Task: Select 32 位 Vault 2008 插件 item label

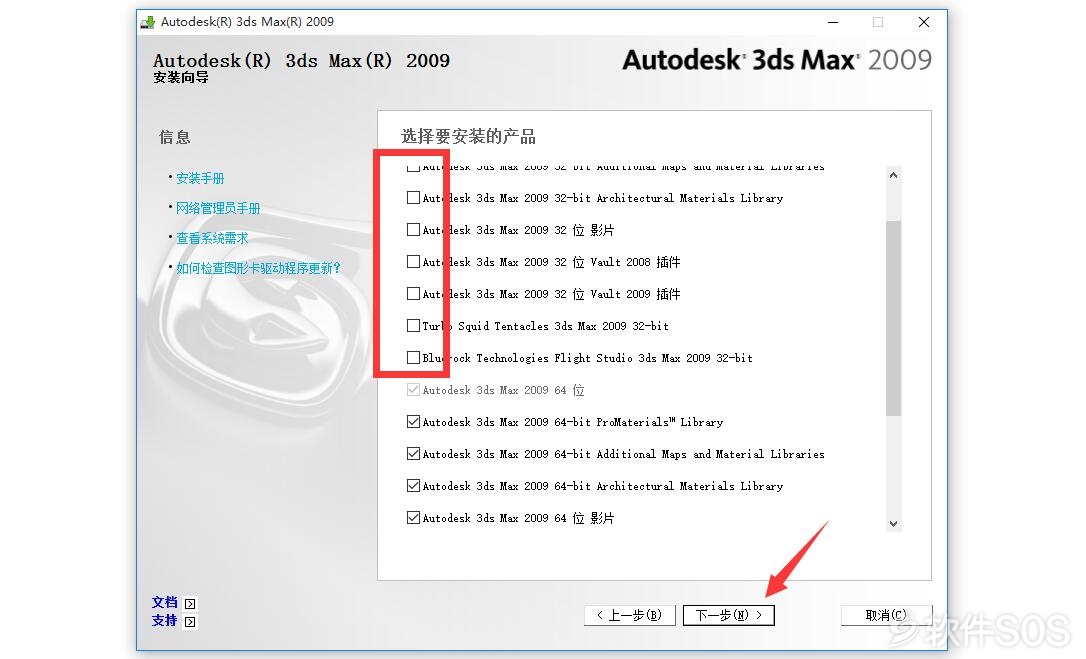Action: click(551, 262)
